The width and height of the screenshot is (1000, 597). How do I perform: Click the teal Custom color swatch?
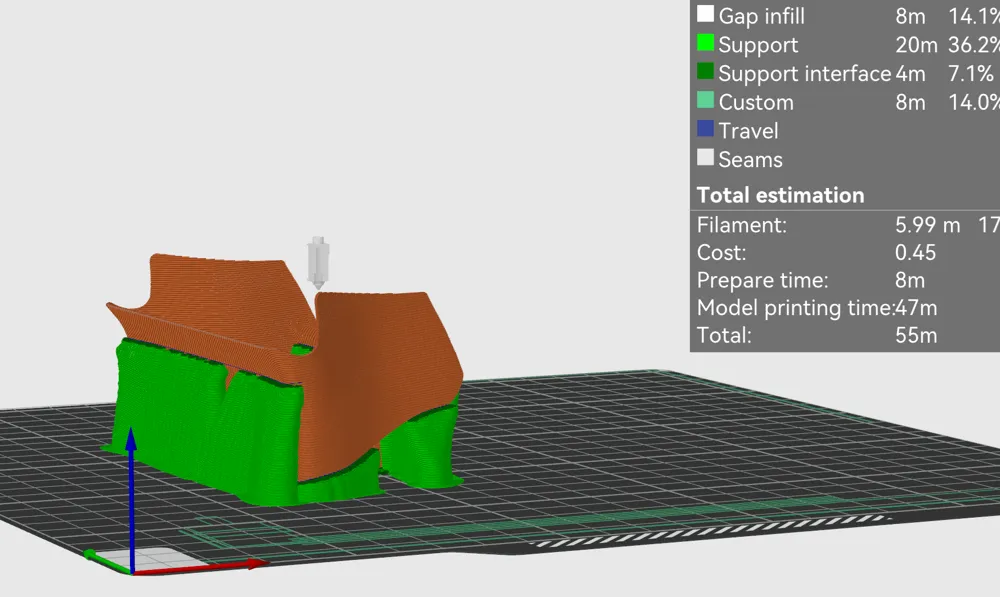[x=706, y=101]
